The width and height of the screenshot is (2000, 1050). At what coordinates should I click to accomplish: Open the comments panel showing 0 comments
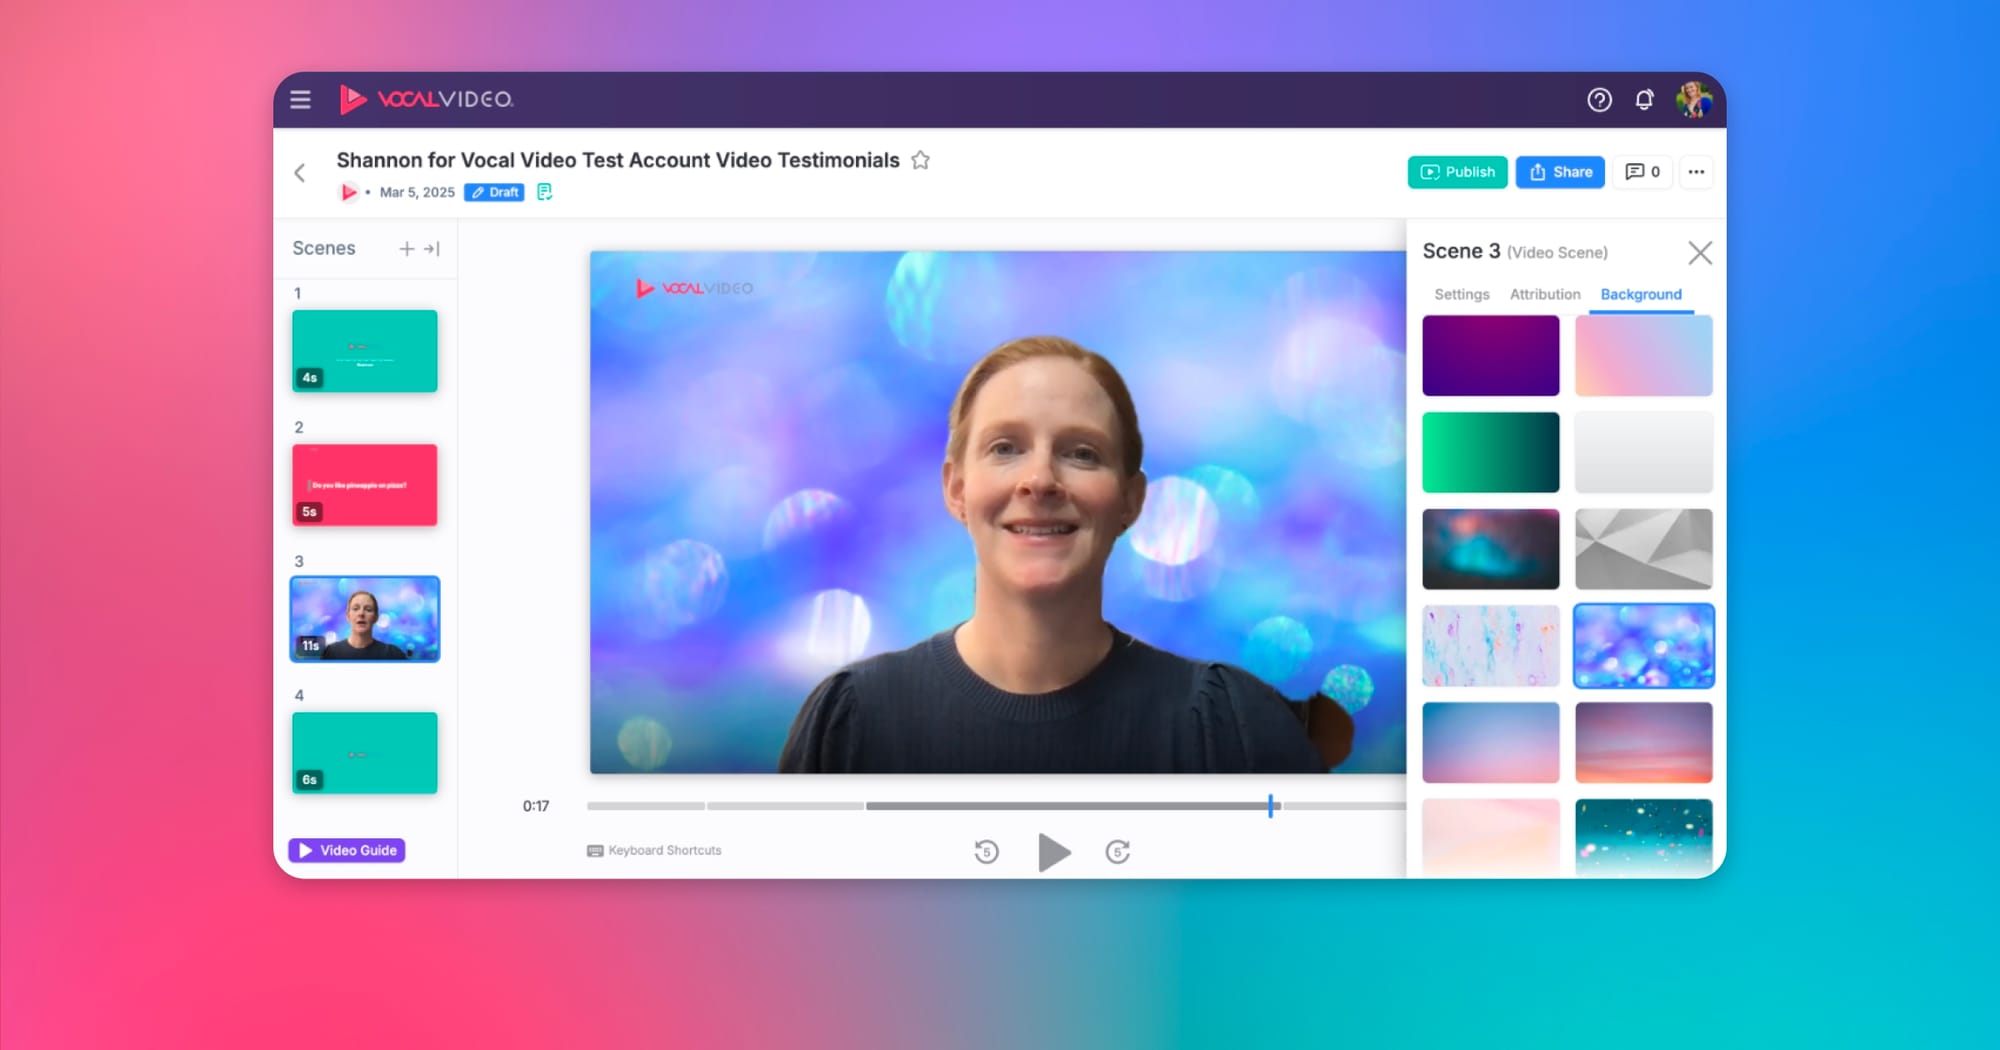(1642, 172)
